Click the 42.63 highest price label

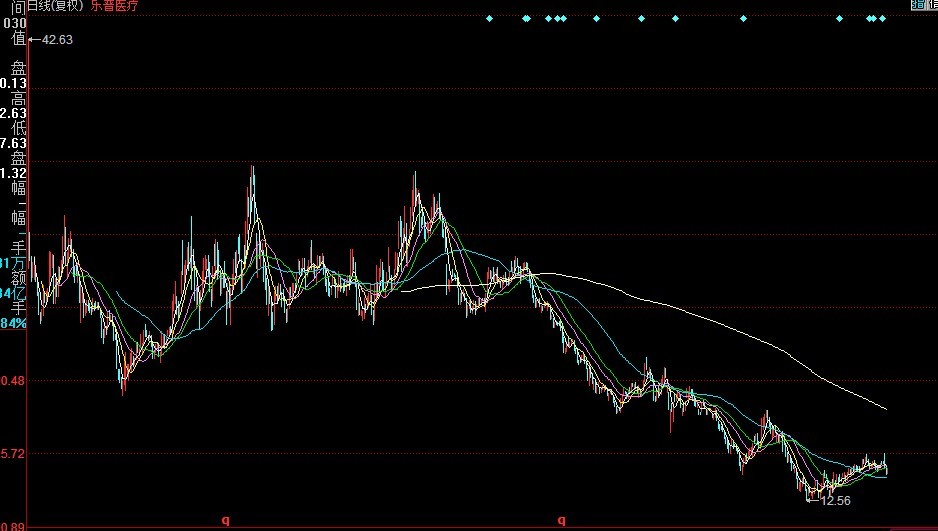55,39
